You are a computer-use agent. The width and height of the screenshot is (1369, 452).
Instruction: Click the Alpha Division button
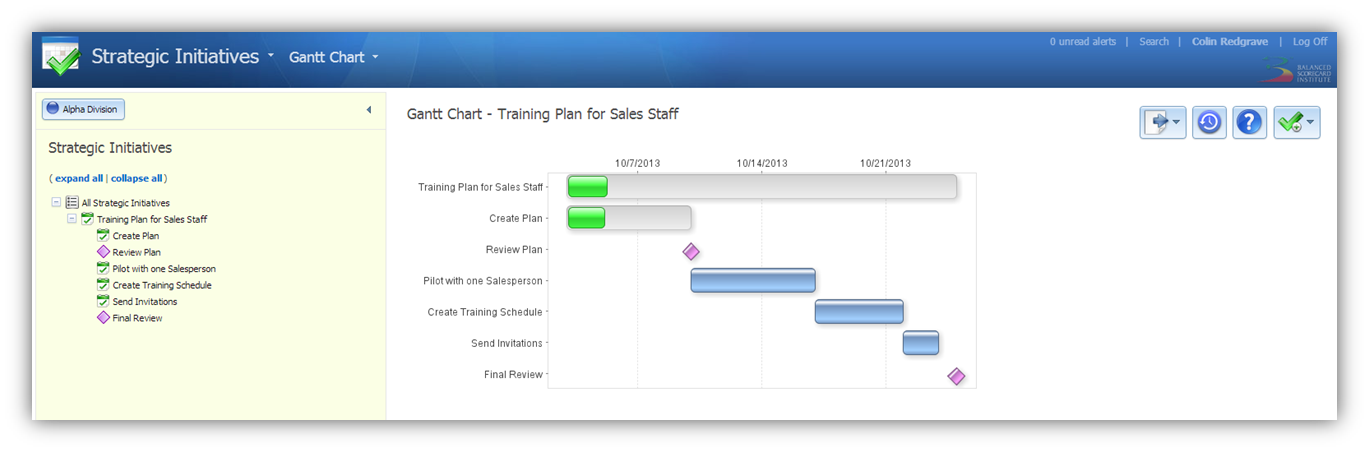[x=83, y=109]
